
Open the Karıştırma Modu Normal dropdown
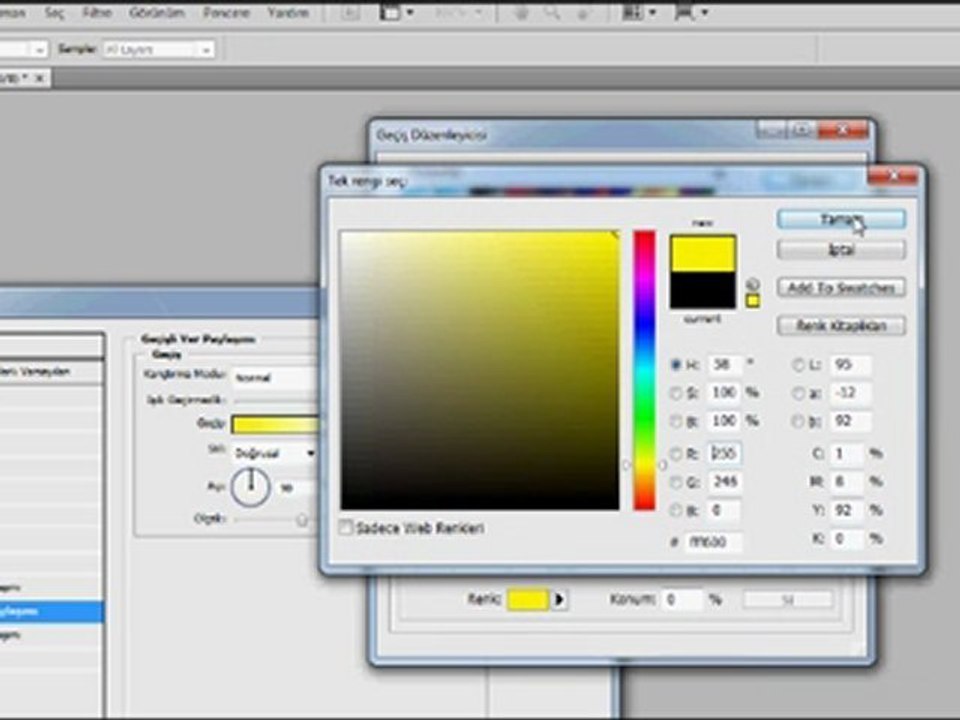tap(276, 378)
